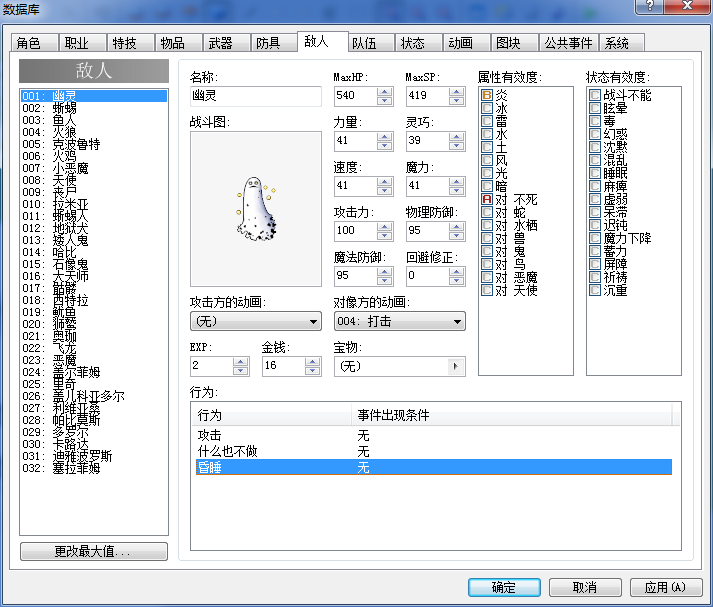This screenshot has width=713, height=607.
Task: Open the 攻击方的动画 dropdown
Action: pyautogui.click(x=256, y=321)
